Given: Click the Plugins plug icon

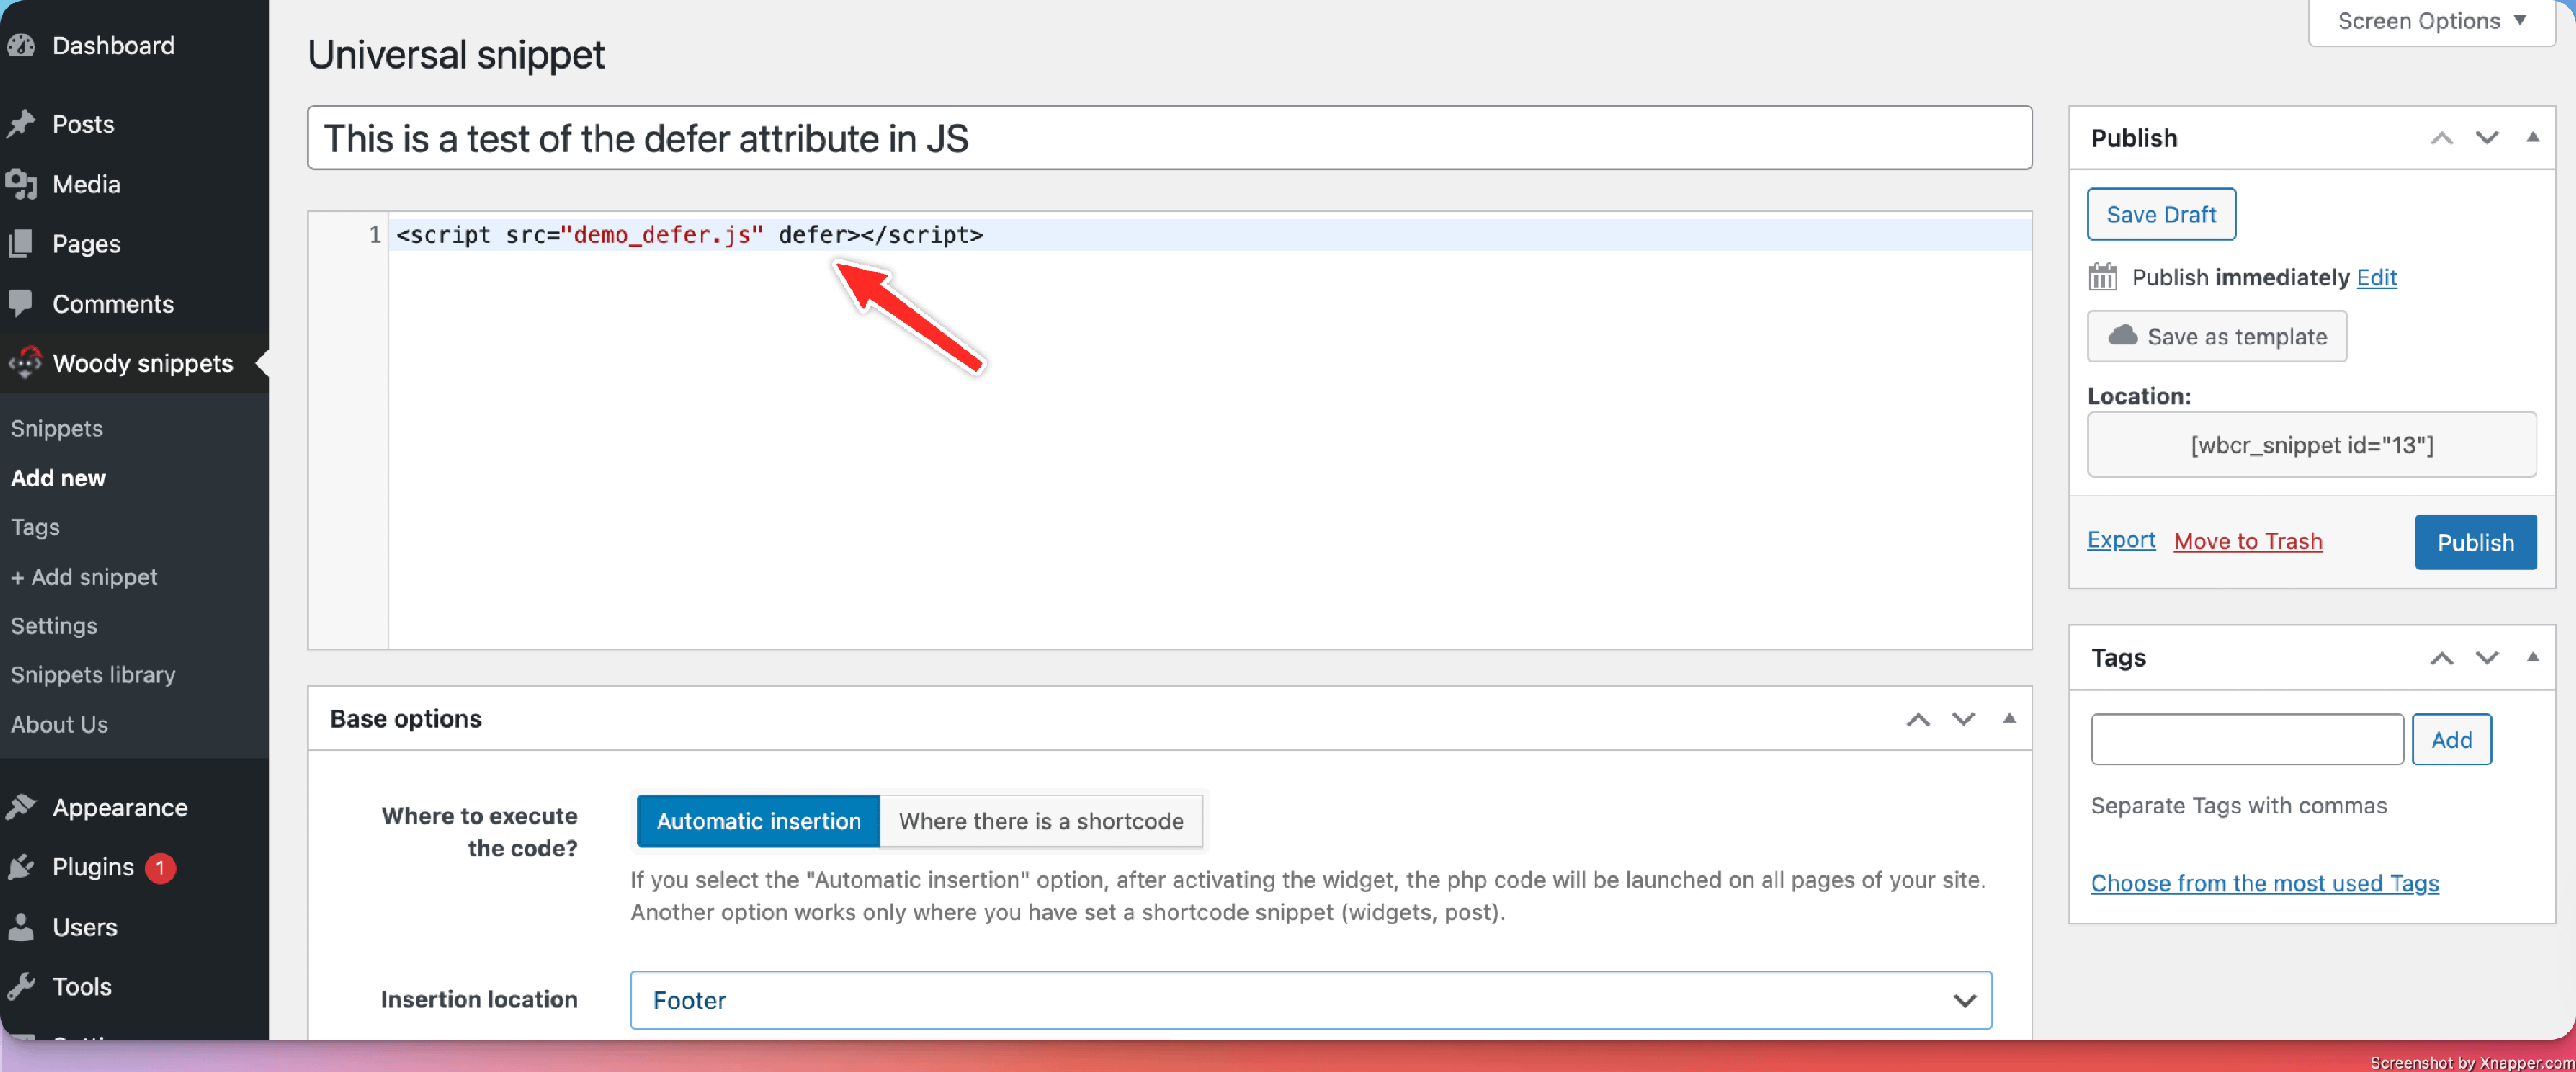Looking at the screenshot, I should click(x=21, y=867).
